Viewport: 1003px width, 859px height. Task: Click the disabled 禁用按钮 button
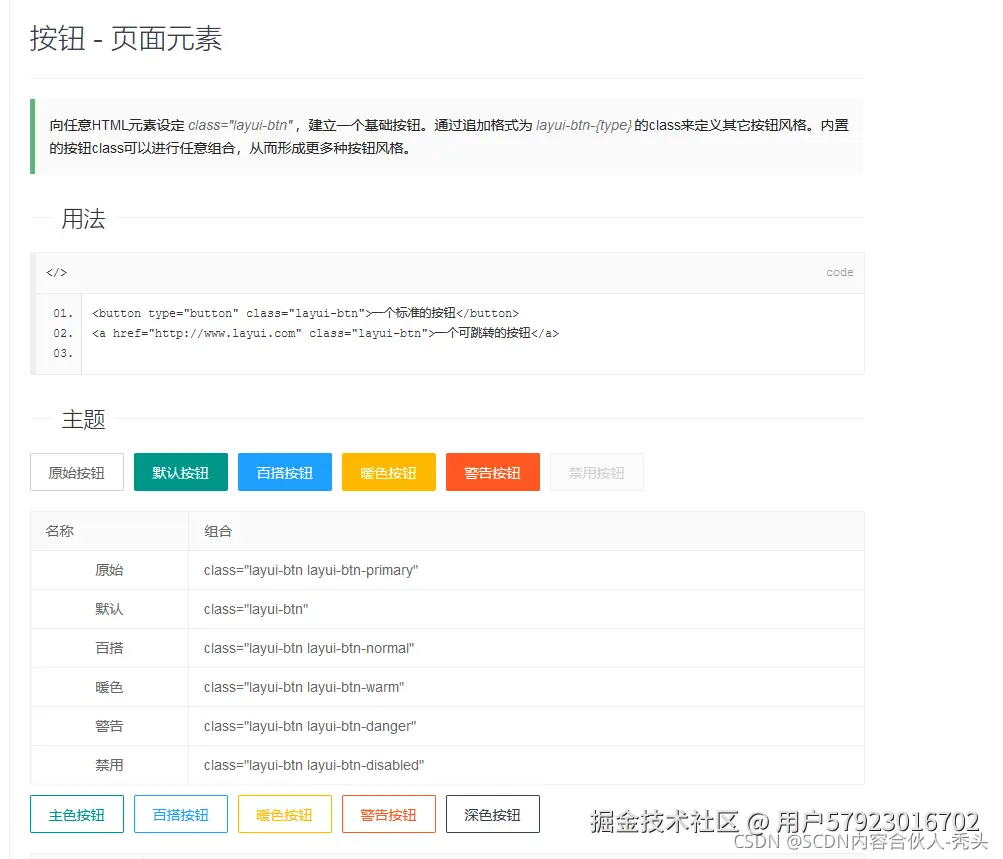click(596, 471)
